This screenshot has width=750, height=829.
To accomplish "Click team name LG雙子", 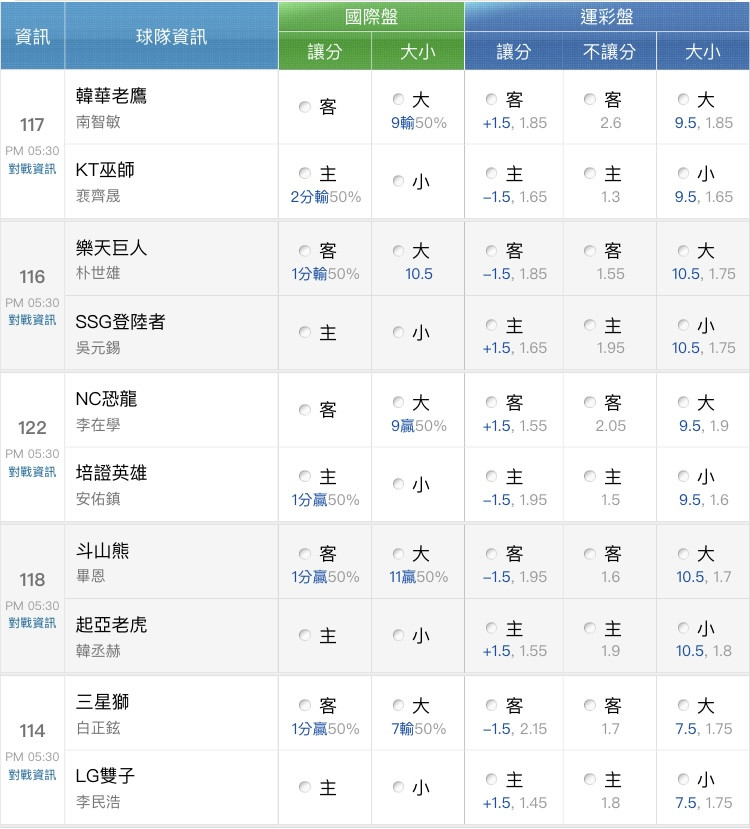I will 105,776.
